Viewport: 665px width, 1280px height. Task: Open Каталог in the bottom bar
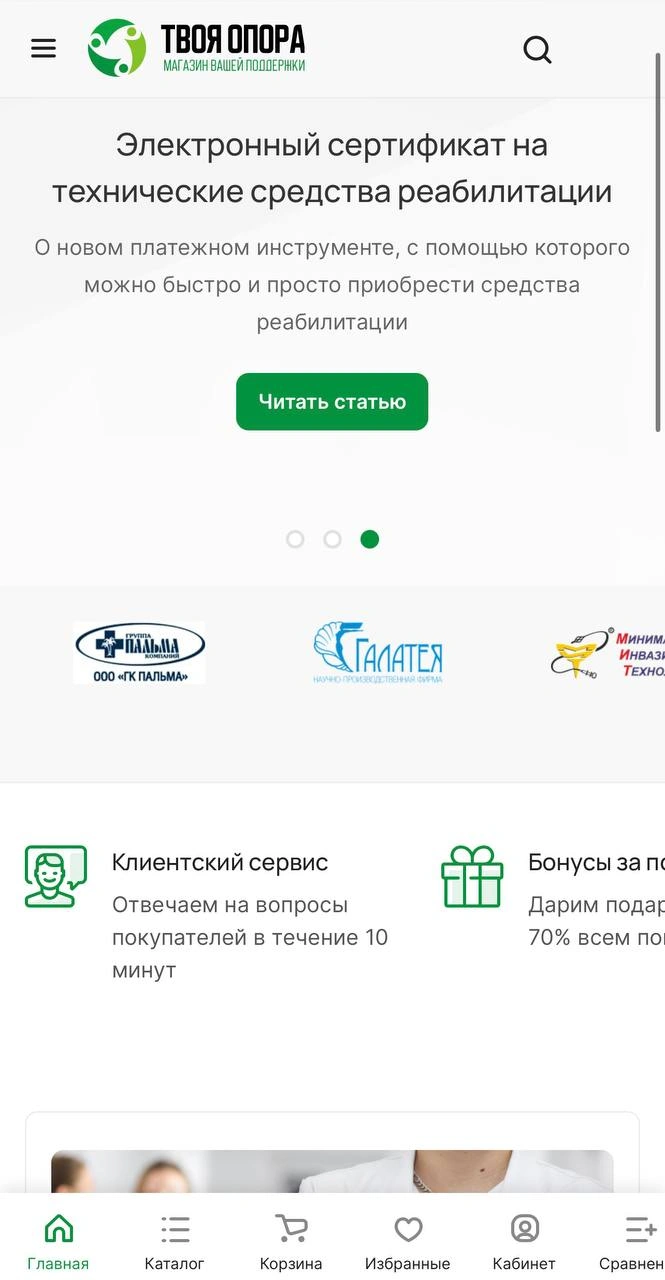coord(174,1243)
